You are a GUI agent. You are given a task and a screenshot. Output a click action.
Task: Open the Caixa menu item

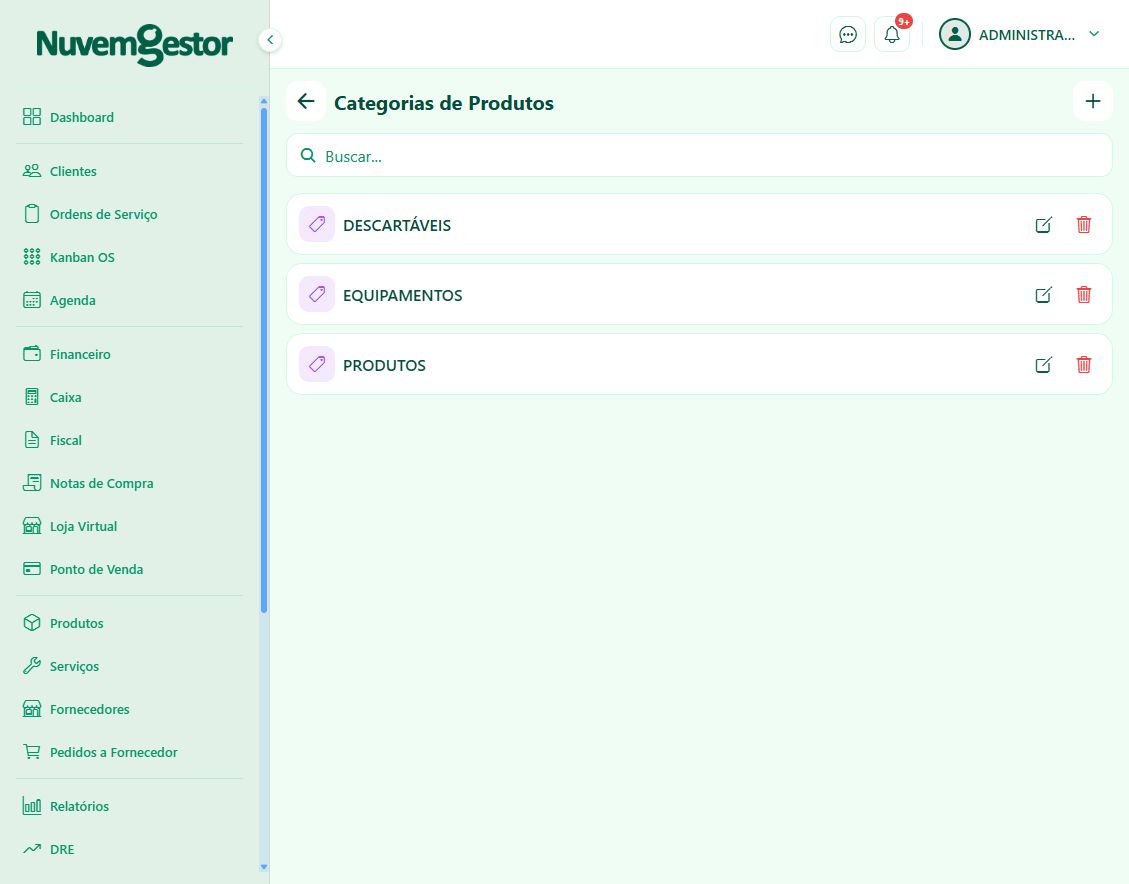coord(130,397)
